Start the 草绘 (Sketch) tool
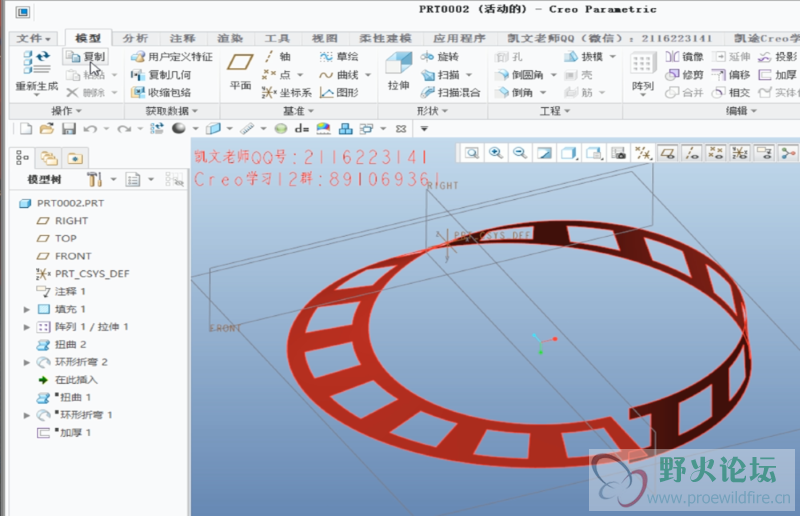This screenshot has height=516, width=800. [x=339, y=57]
